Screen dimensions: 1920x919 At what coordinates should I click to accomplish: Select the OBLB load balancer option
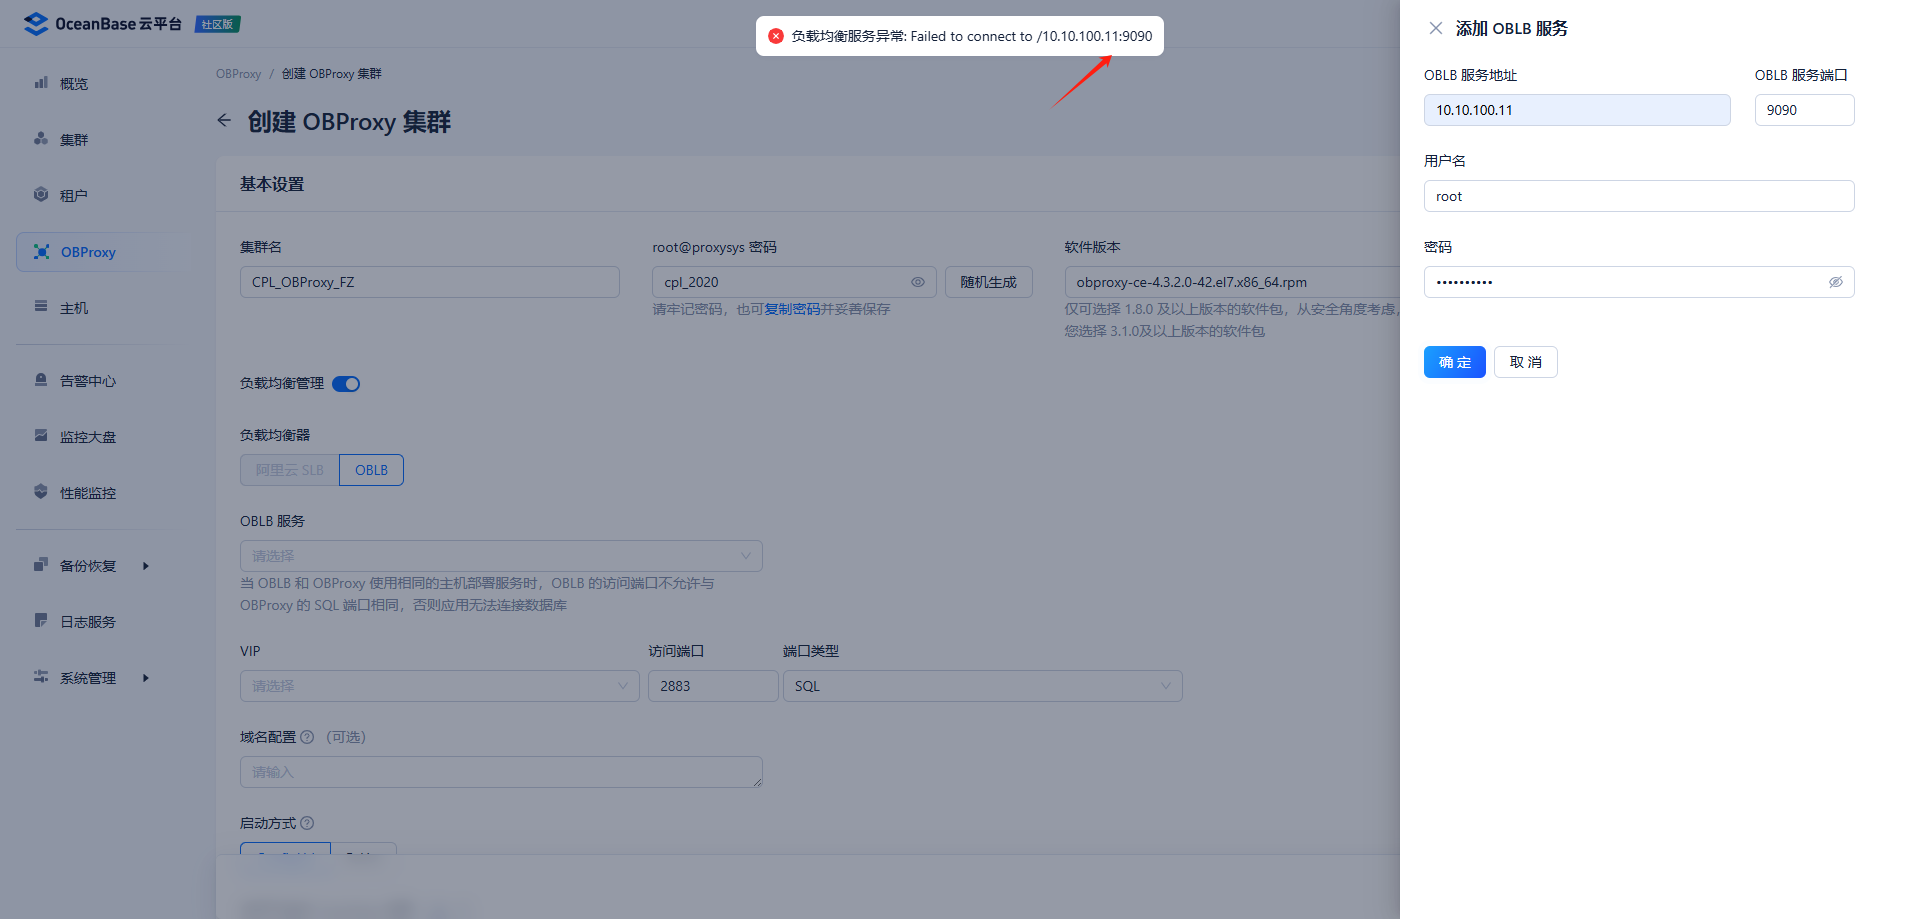(371, 470)
